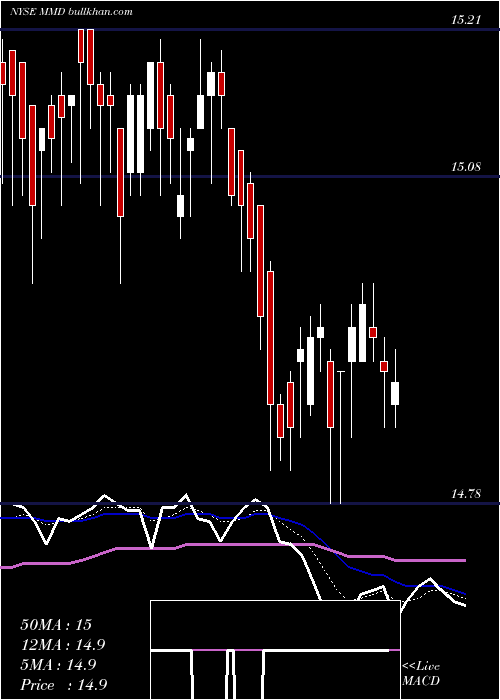Click the 14.78 price level label
This screenshot has width=500, height=700.
tap(466, 494)
